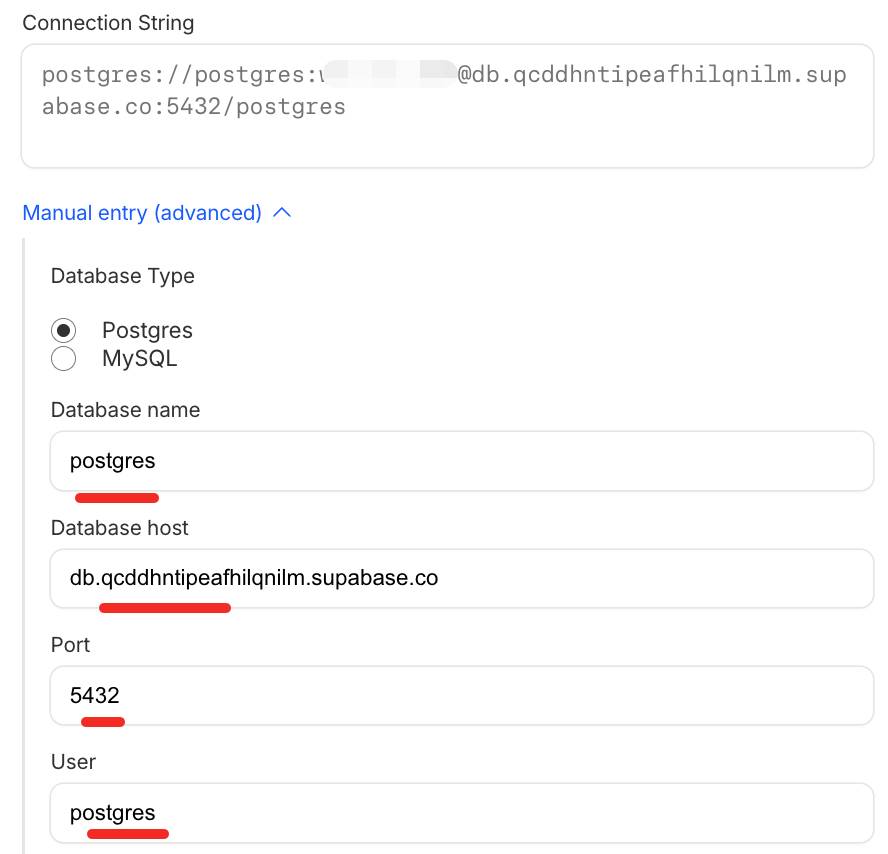The image size is (888, 854).
Task: Click the masked password in connection string
Action: pos(388,74)
